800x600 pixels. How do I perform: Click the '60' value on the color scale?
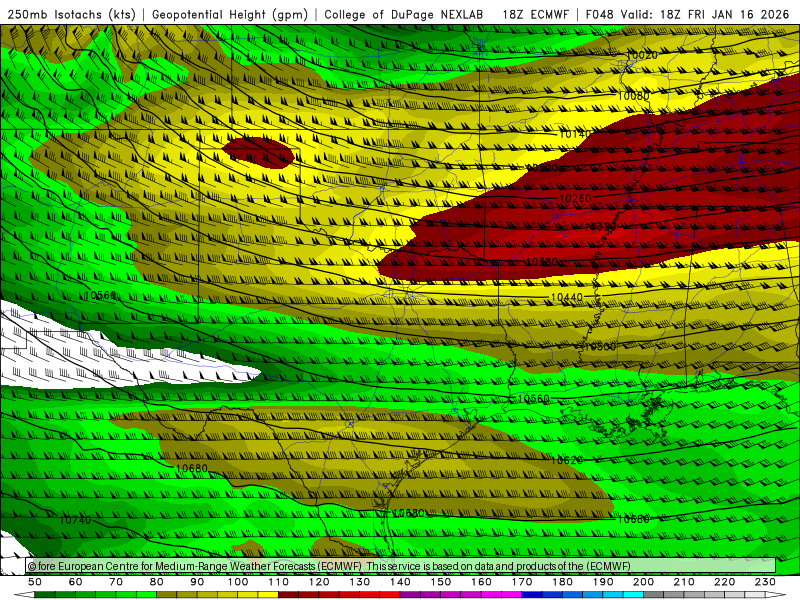[x=75, y=582]
